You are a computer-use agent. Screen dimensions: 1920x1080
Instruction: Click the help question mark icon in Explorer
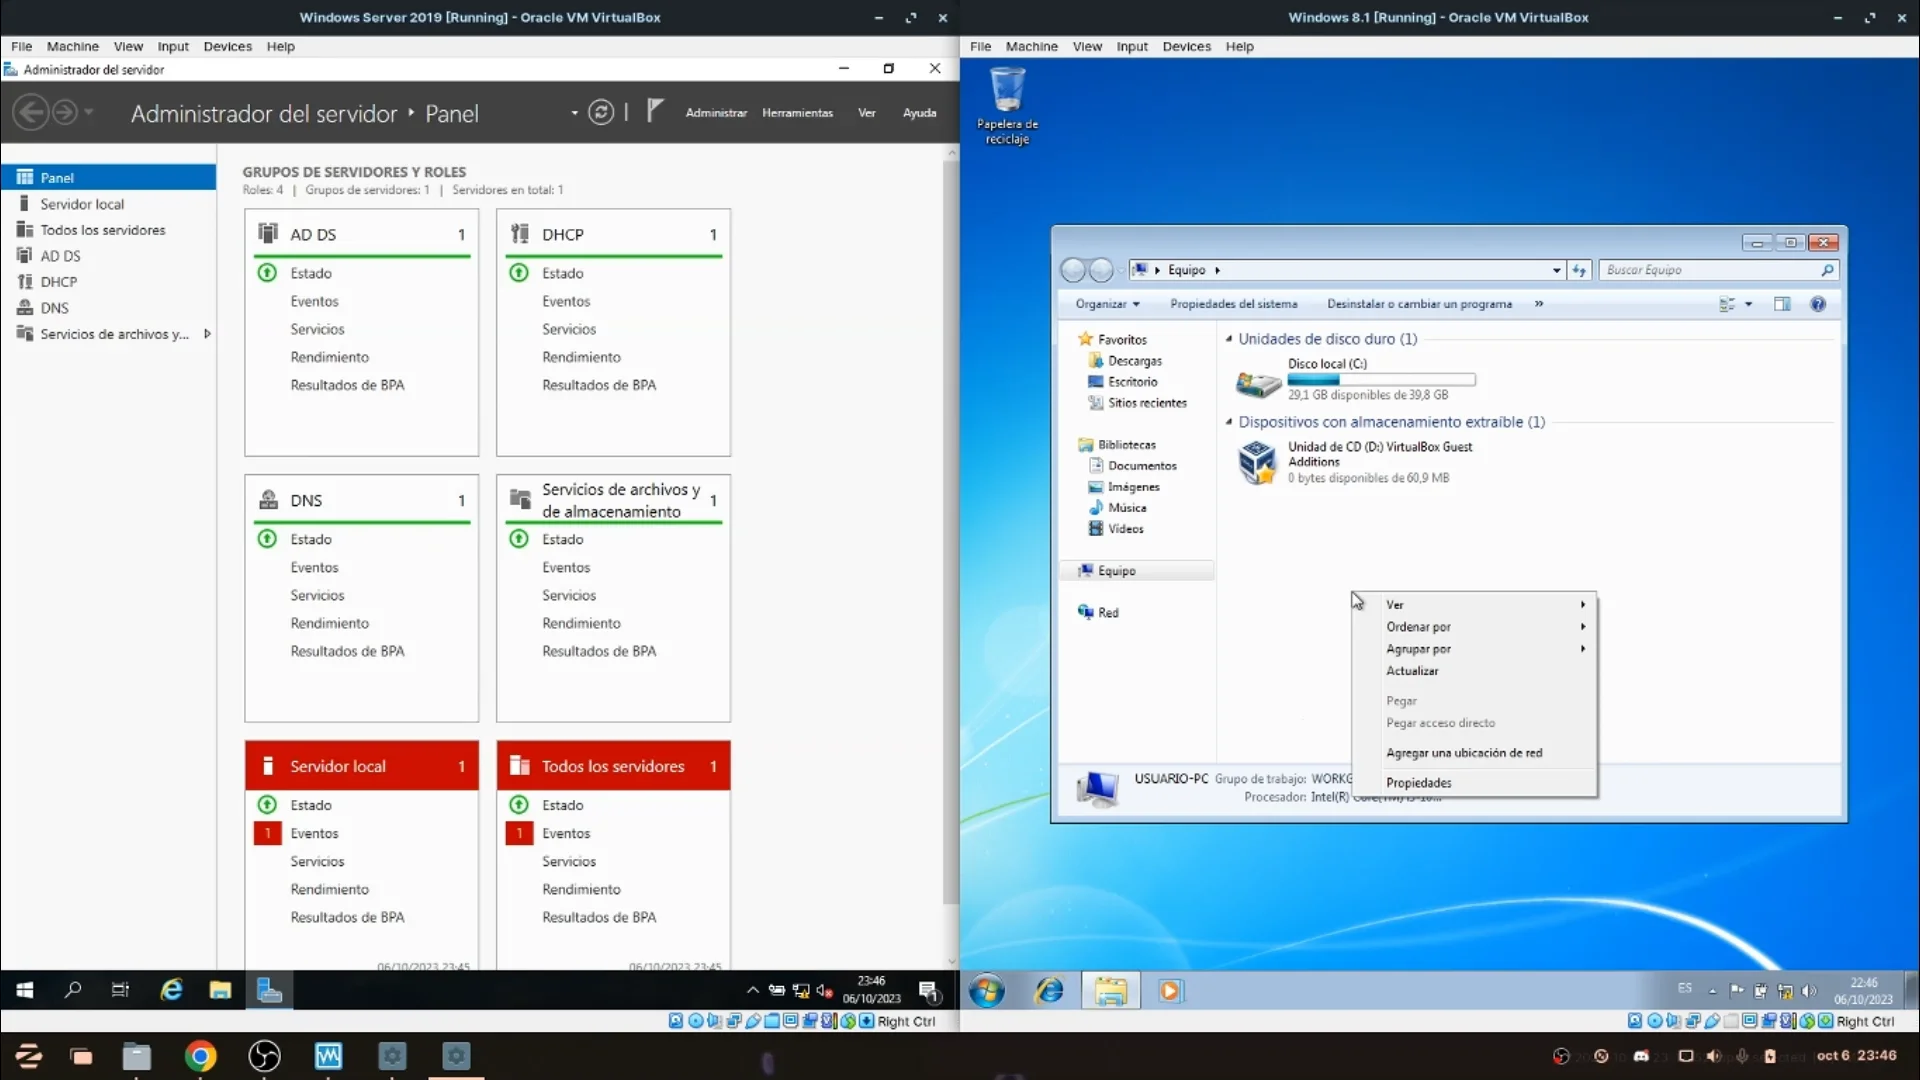1817,304
